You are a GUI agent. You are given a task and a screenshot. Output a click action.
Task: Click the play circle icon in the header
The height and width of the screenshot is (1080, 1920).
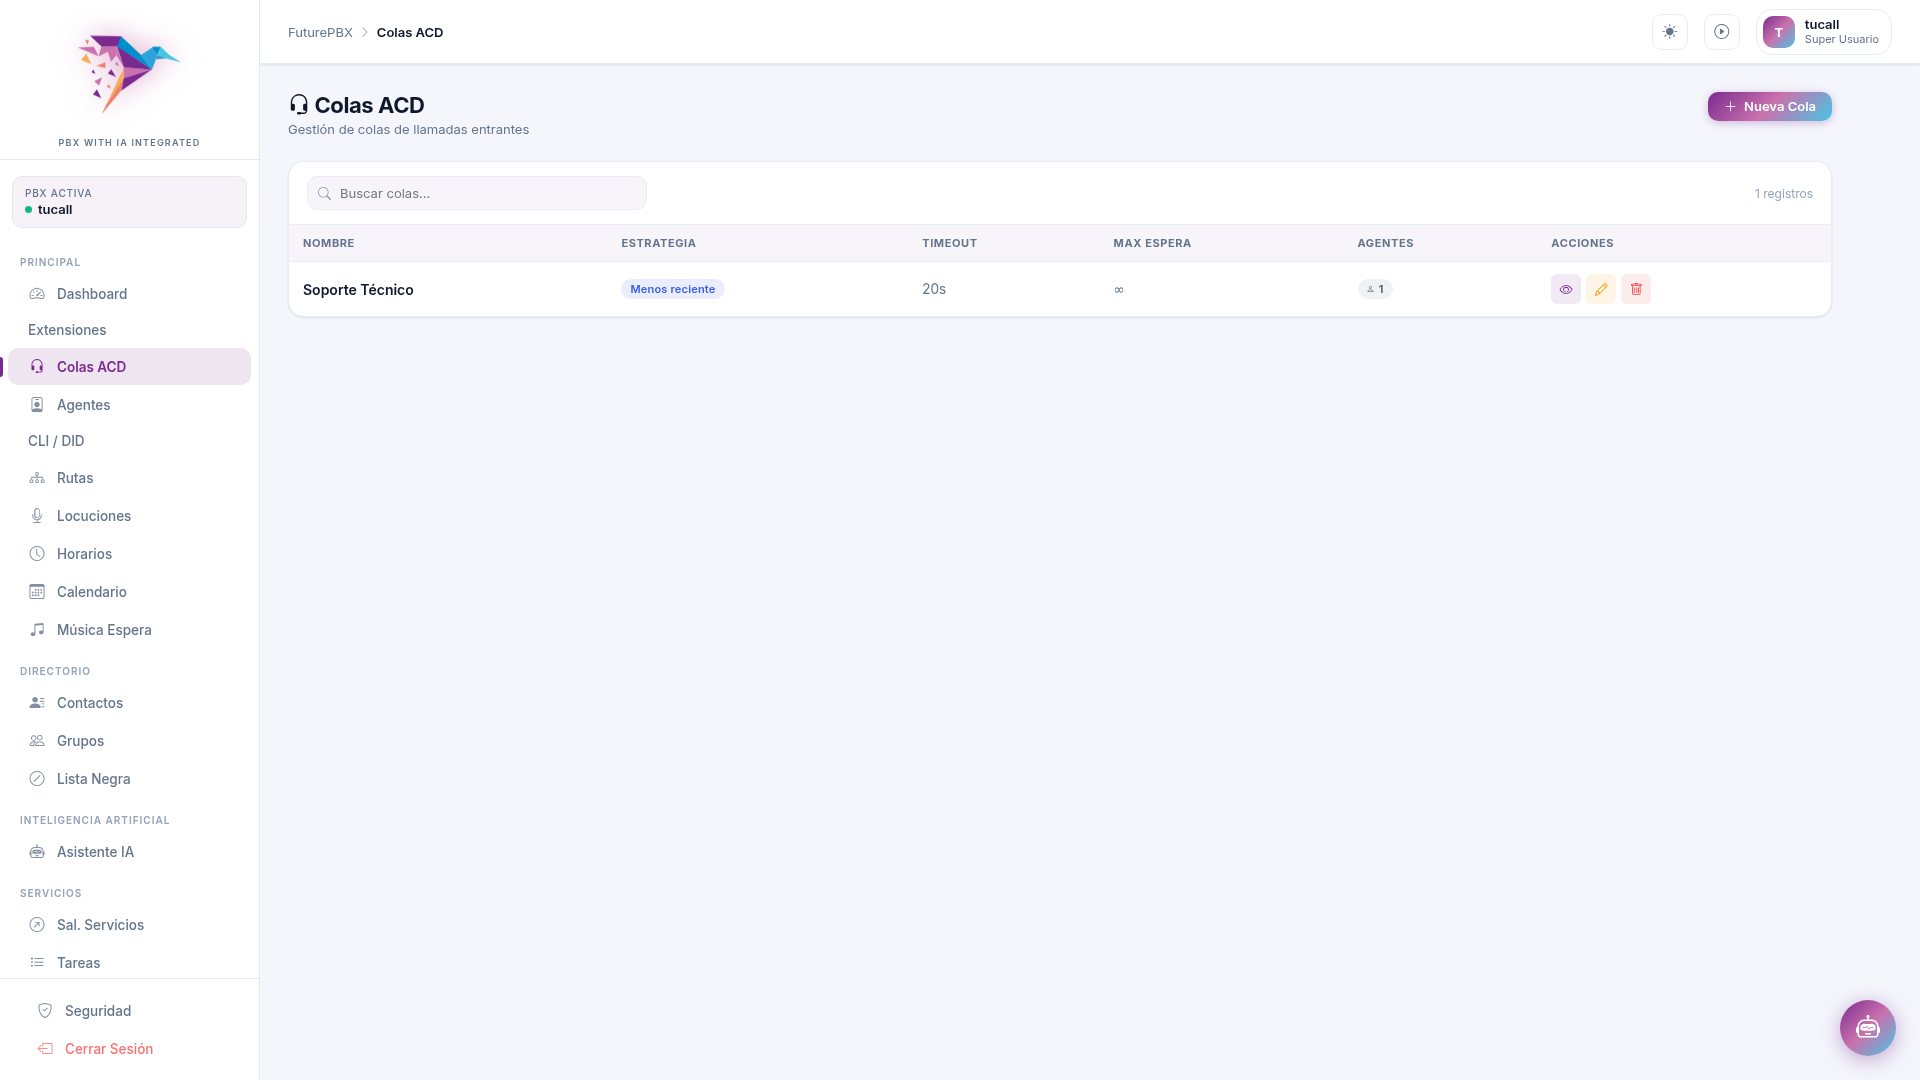tap(1721, 32)
